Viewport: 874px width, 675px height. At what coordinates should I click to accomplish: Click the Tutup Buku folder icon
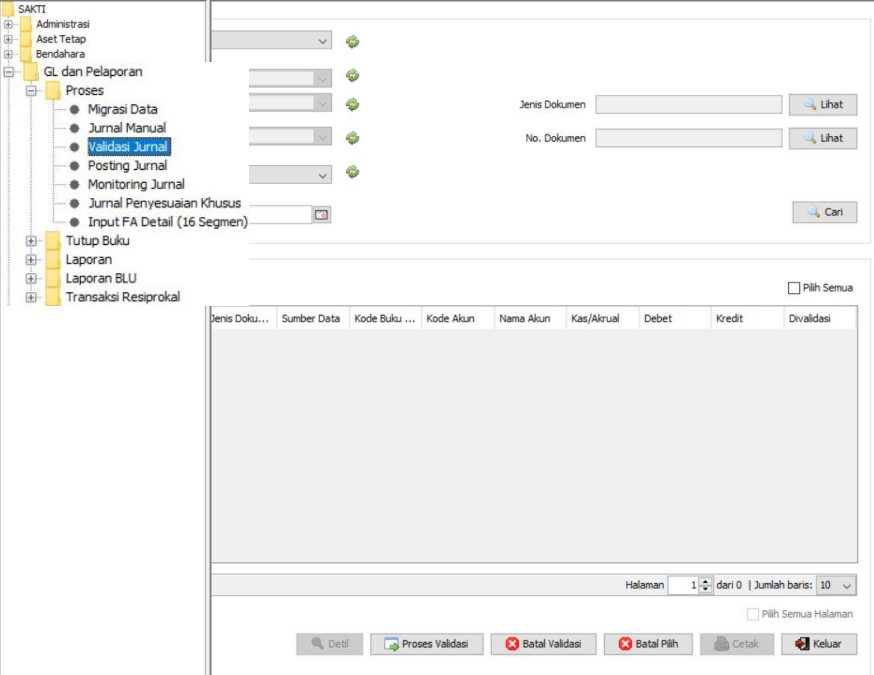(52, 241)
